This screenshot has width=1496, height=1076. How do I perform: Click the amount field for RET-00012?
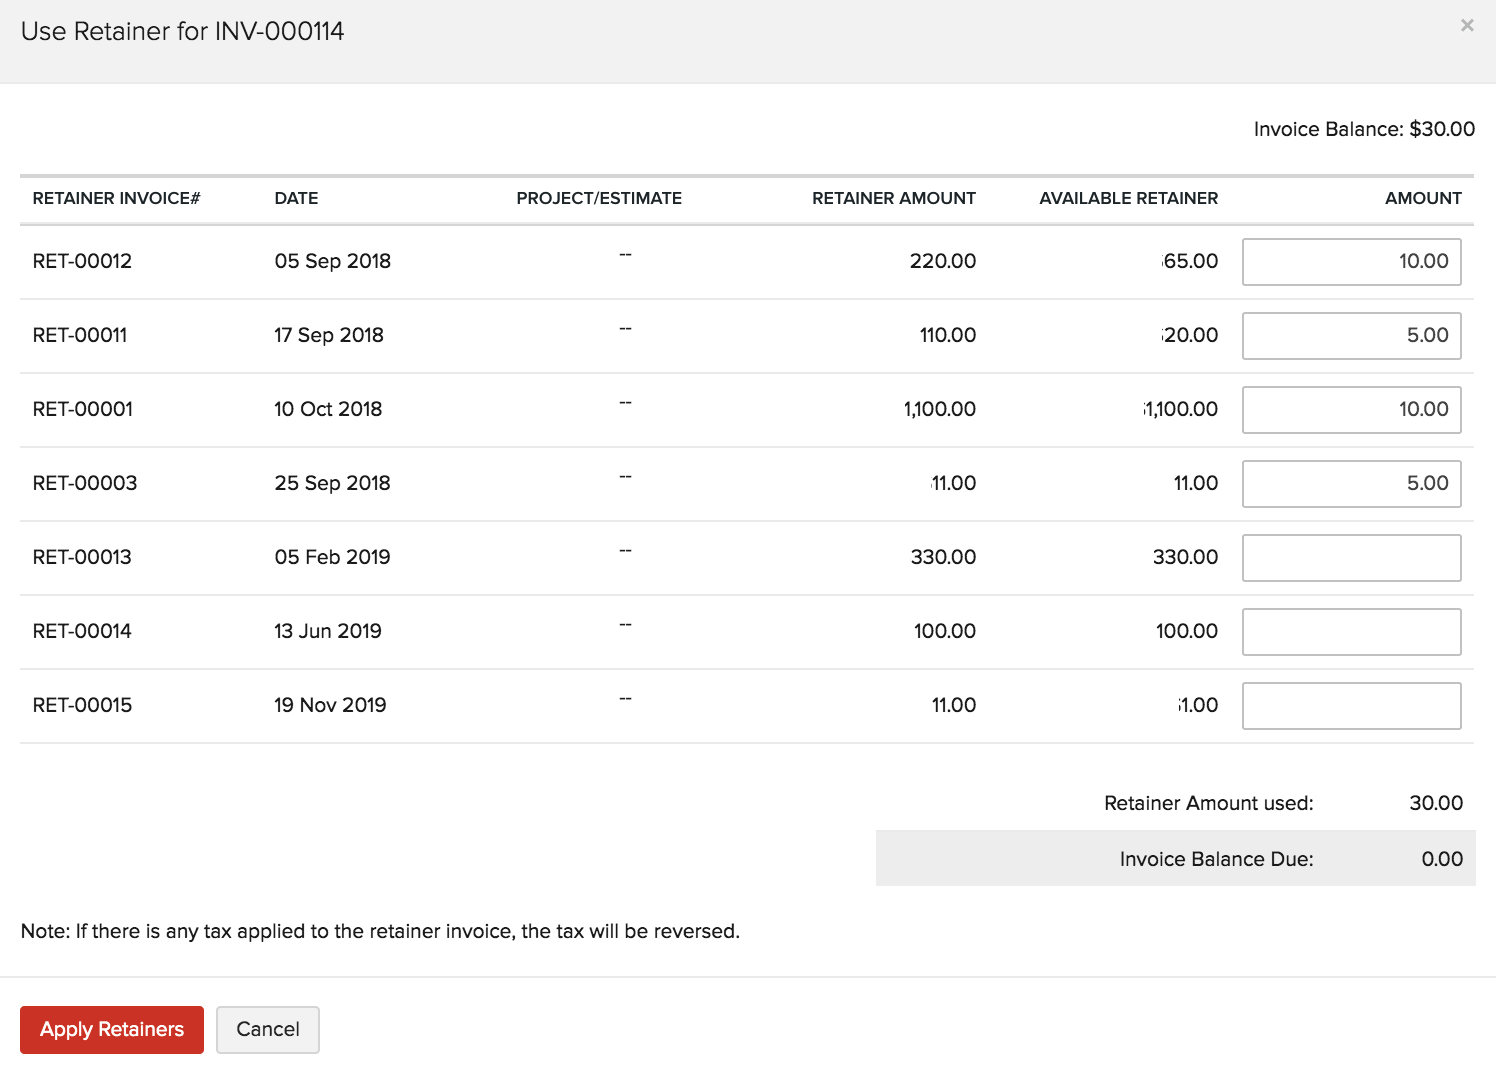point(1351,261)
